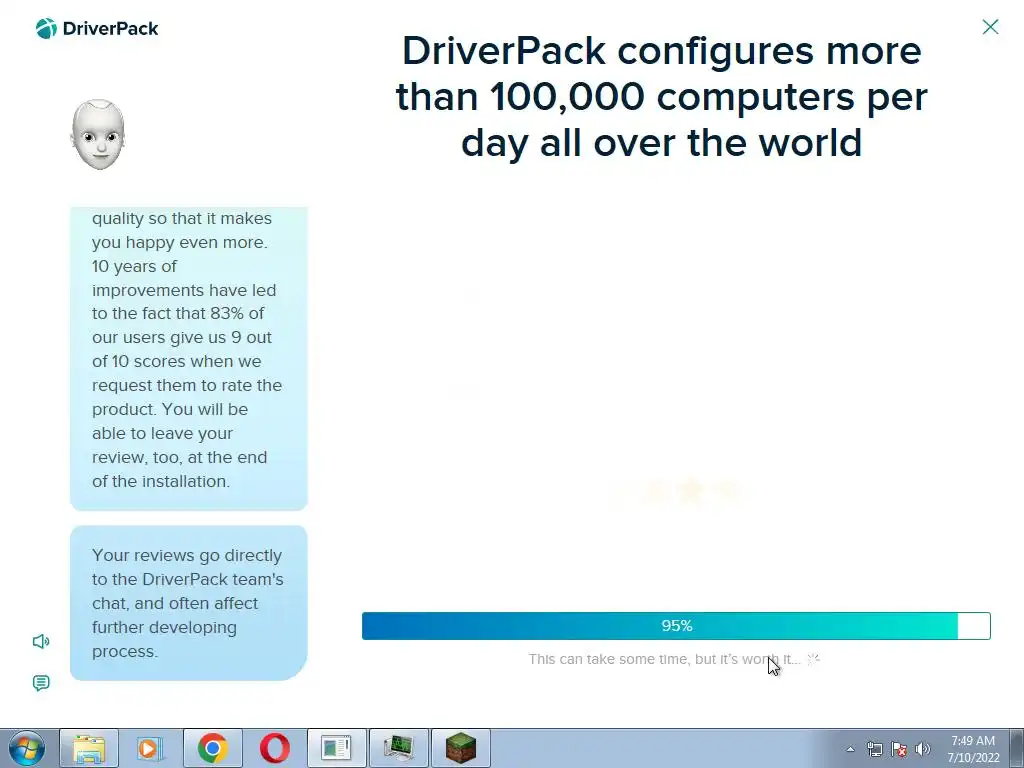Click the taskbar clock showing 7:49 AM
This screenshot has height=768, width=1024.
click(x=973, y=749)
